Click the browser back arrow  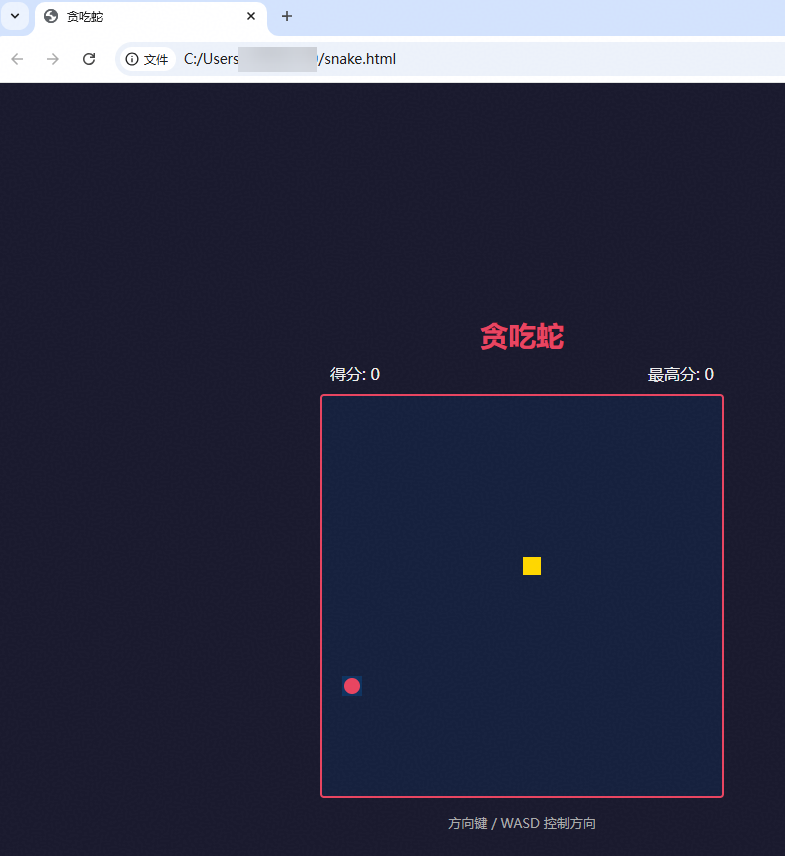point(17,59)
